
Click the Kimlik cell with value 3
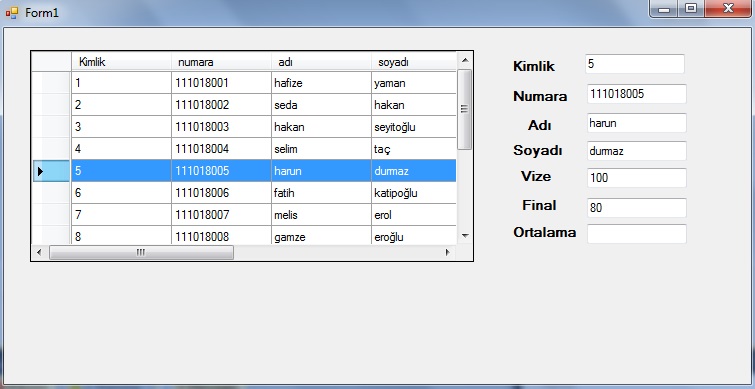tap(121, 127)
